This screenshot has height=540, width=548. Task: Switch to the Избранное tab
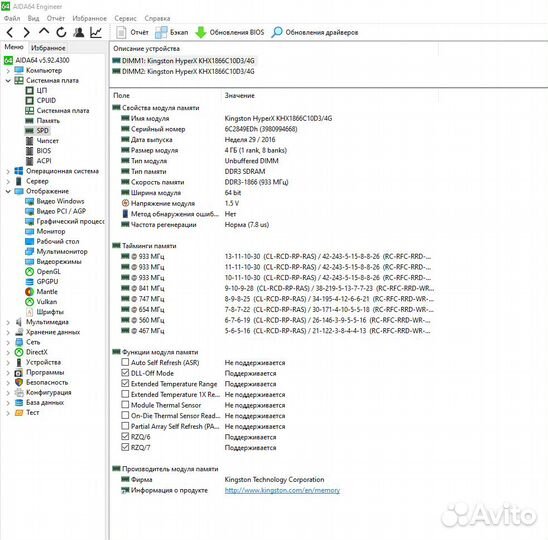pyautogui.click(x=48, y=48)
